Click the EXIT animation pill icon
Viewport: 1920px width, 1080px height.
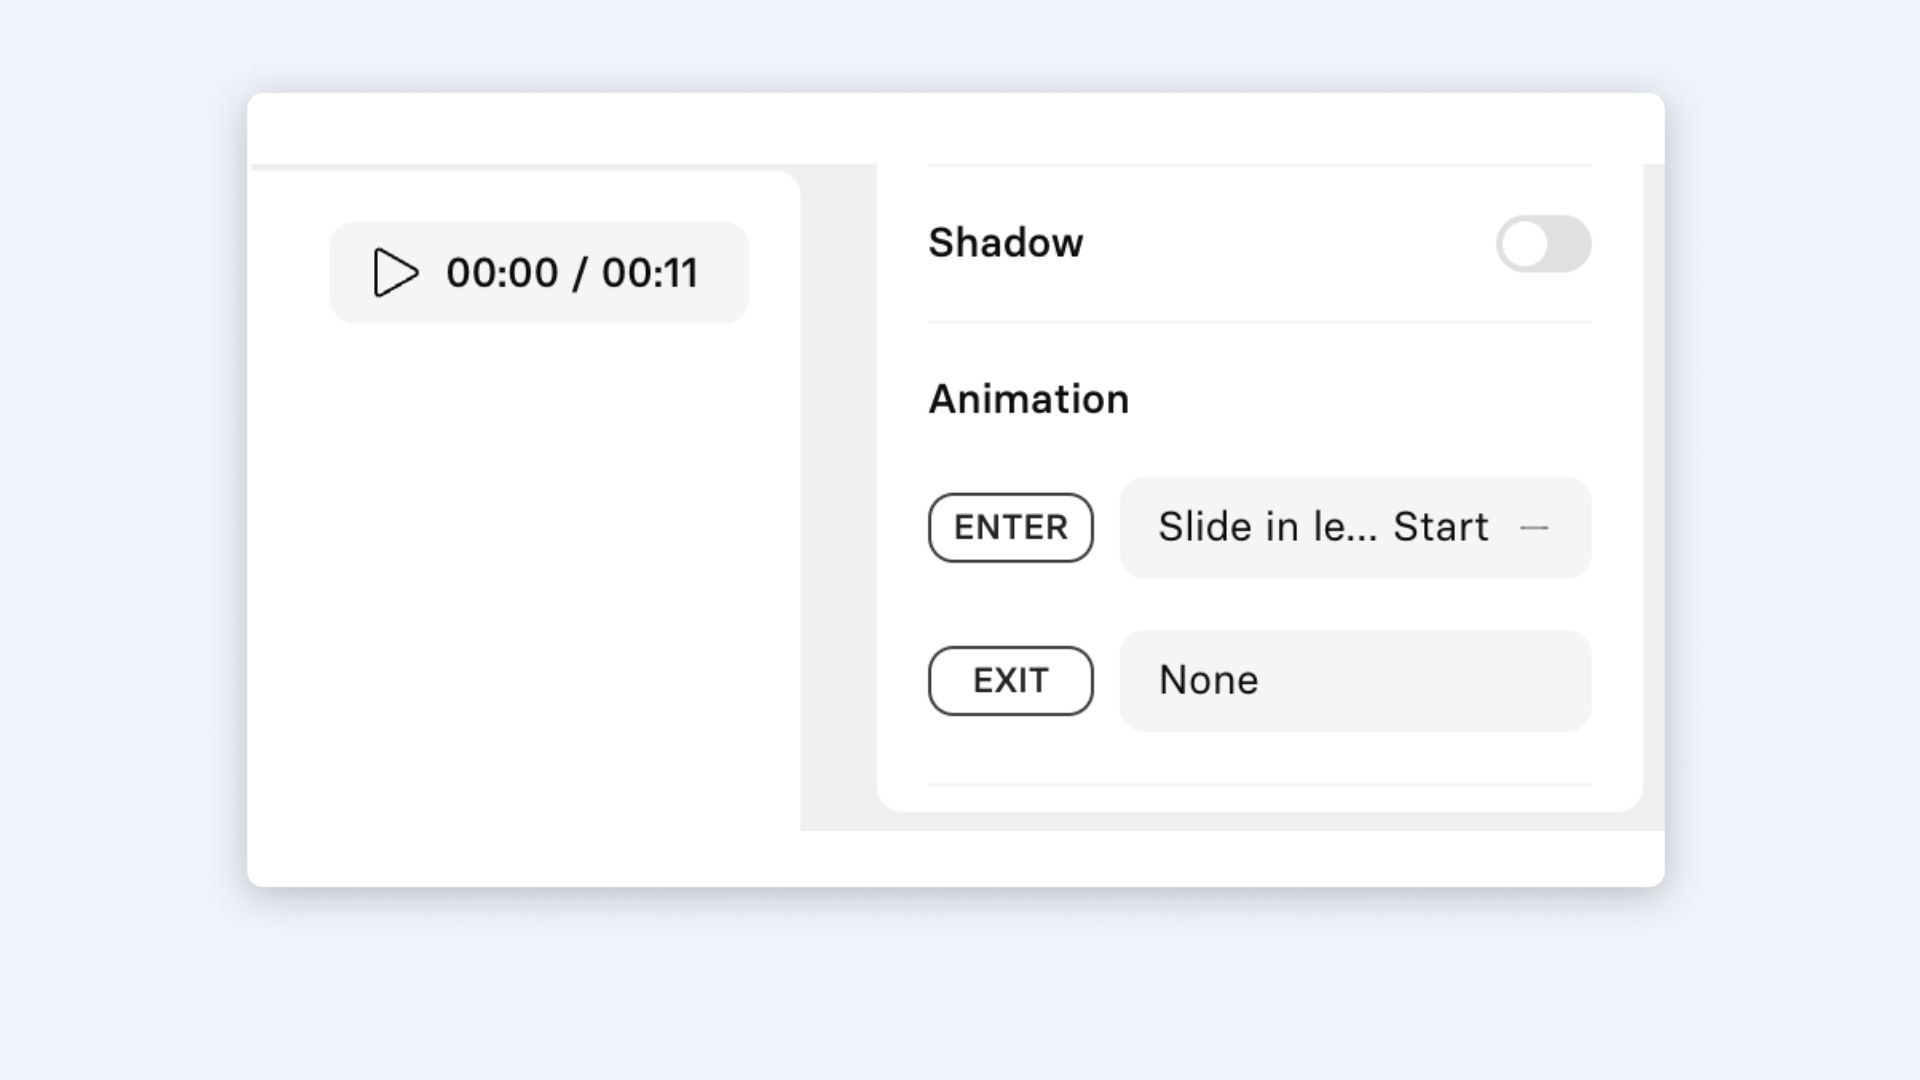1010,681
